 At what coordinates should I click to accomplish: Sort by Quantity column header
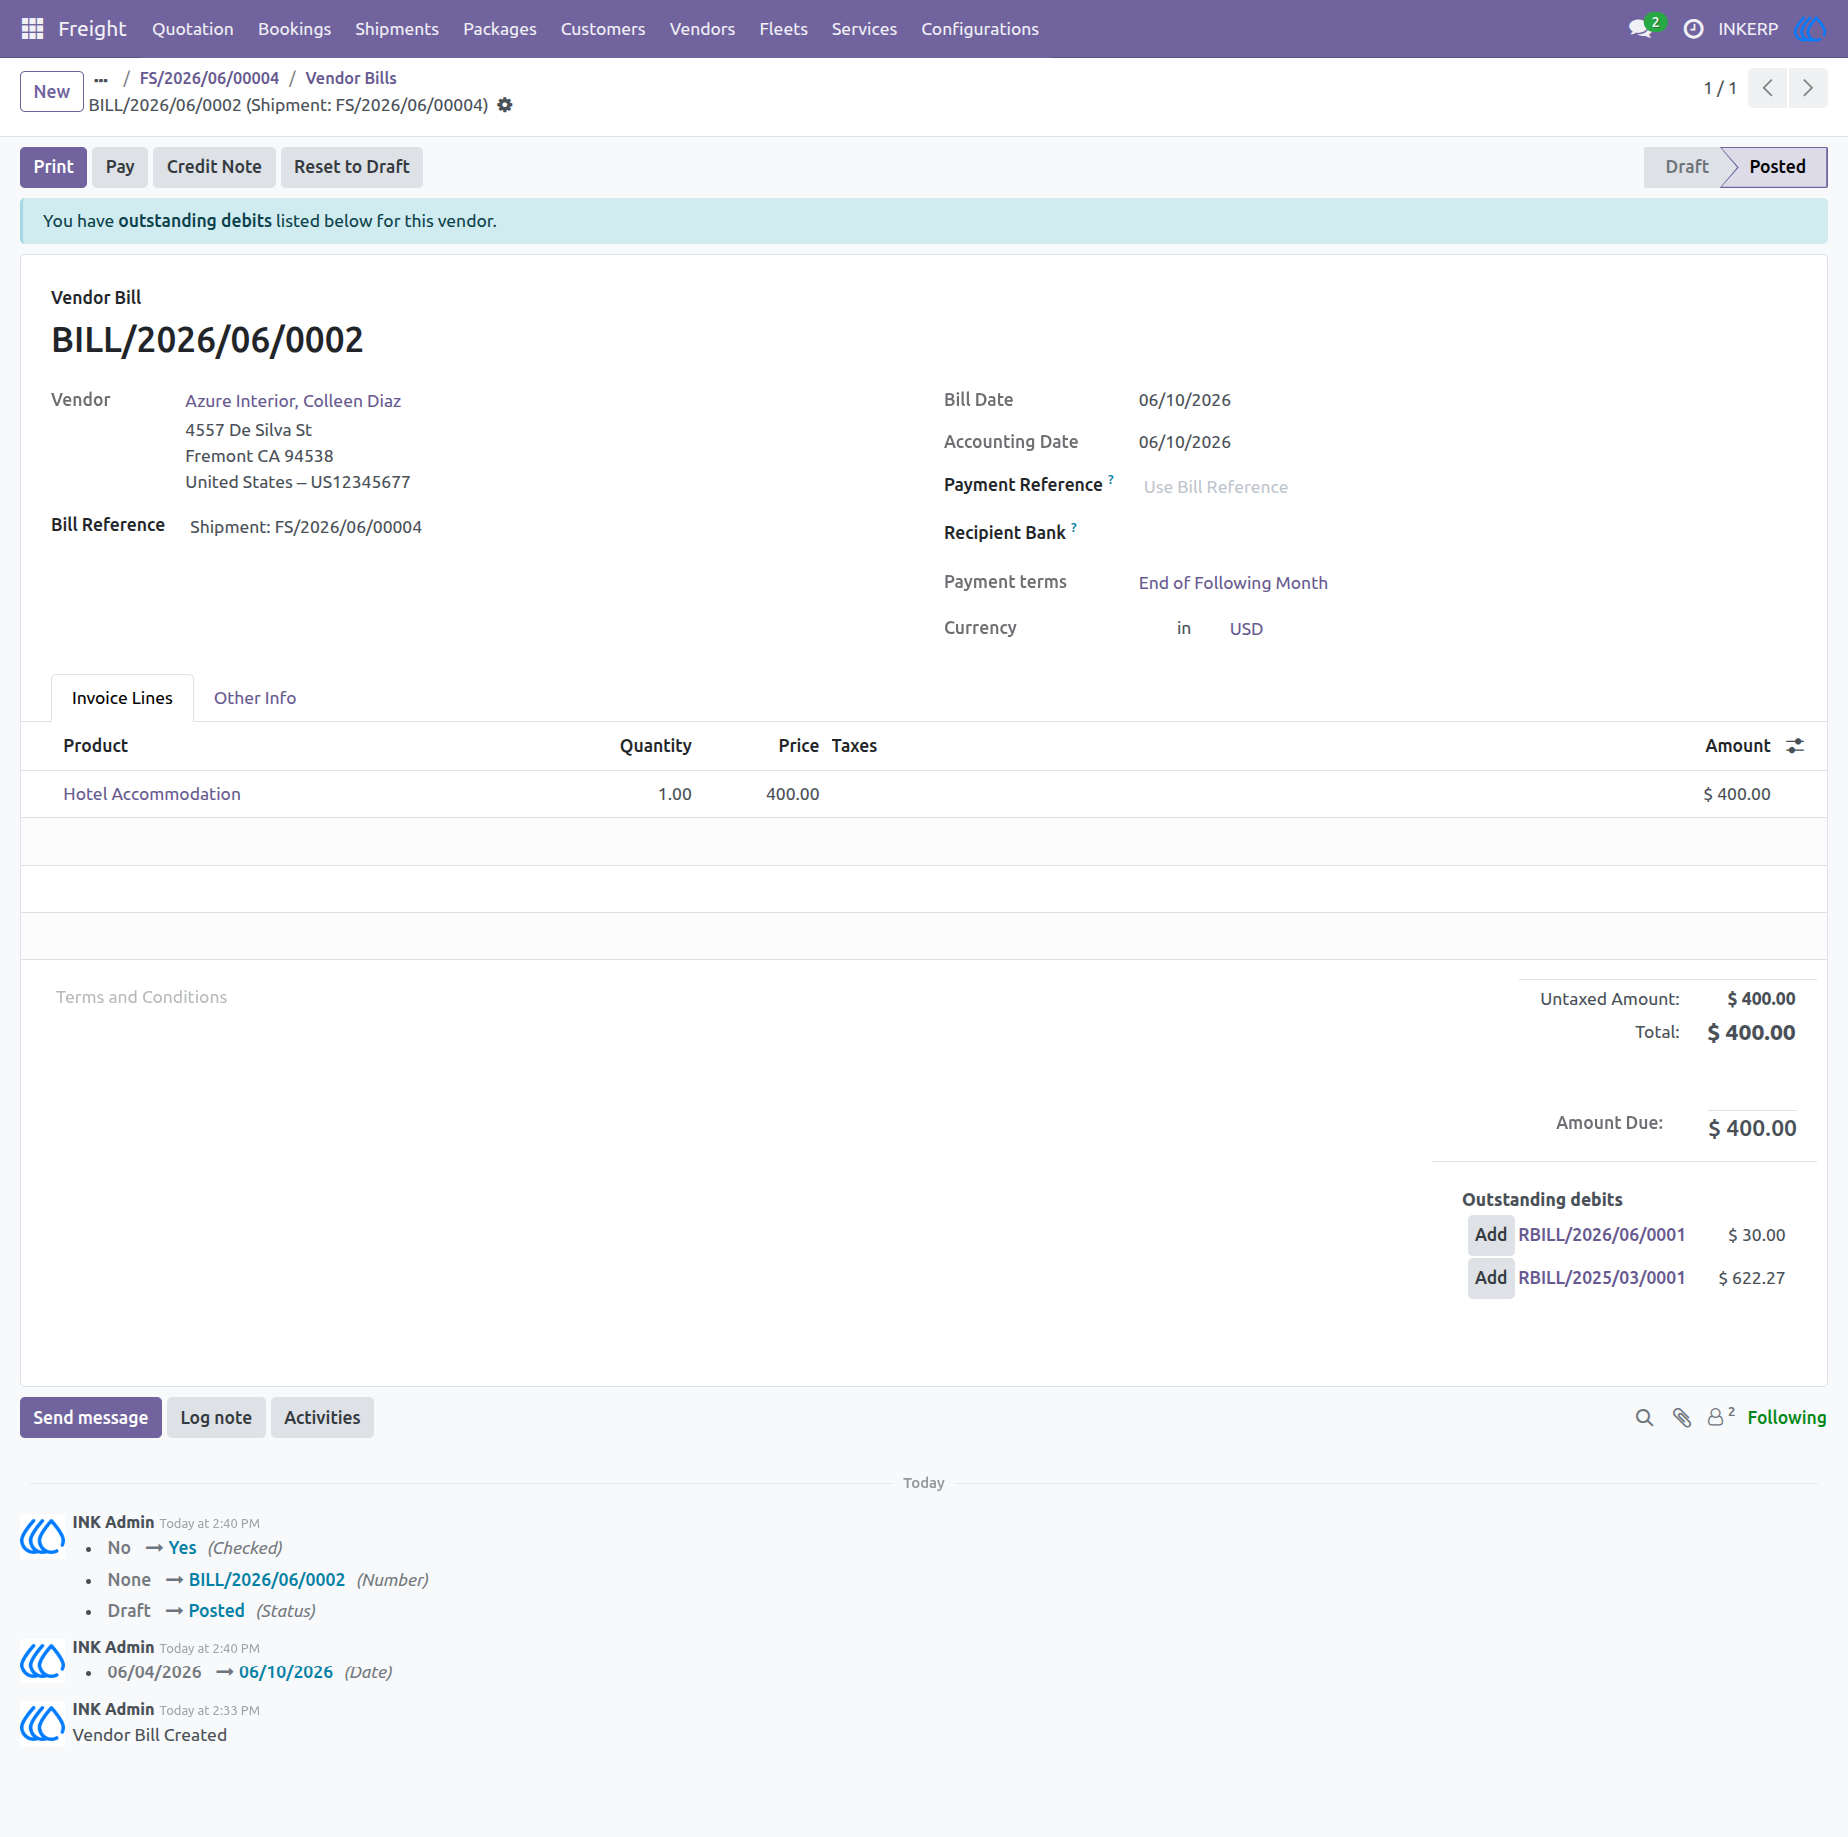[655, 746]
